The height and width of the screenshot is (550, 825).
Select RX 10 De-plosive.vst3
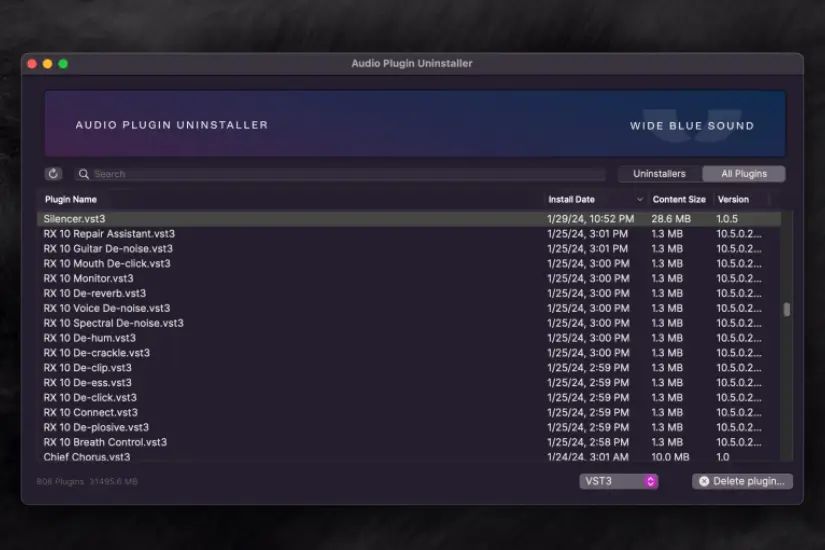coord(409,427)
